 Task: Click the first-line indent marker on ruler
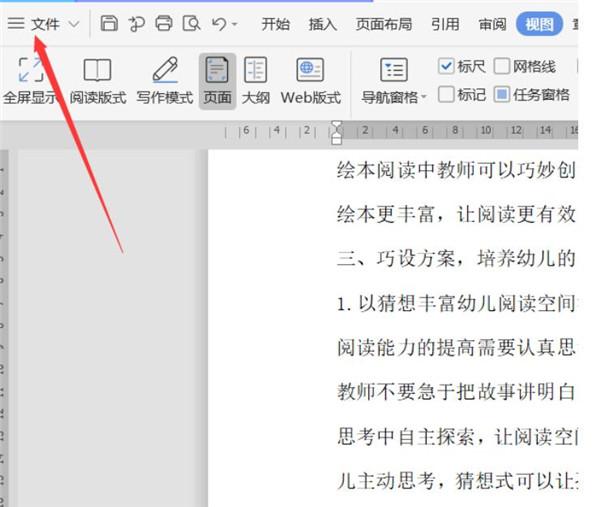(337, 126)
